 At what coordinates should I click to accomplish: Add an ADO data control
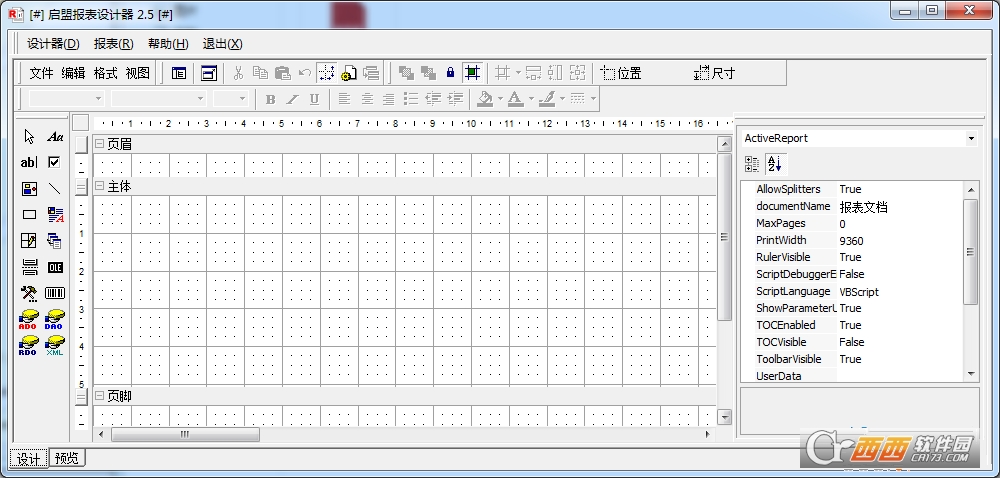pos(29,319)
